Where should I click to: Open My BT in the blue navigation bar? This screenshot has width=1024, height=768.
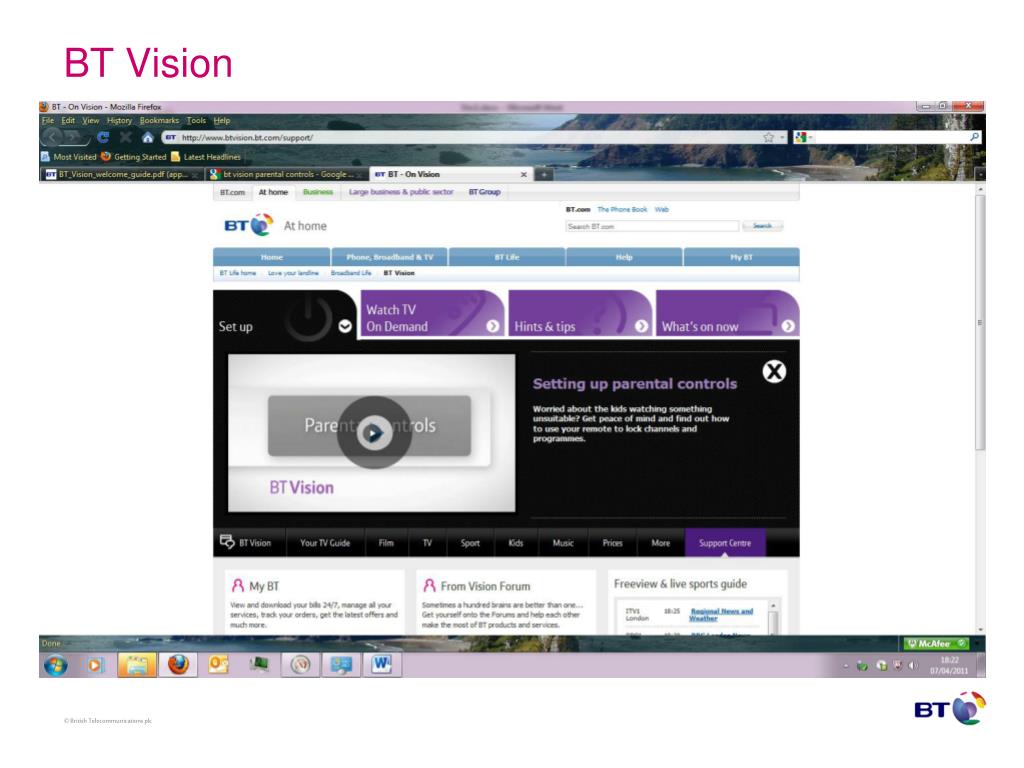point(741,257)
